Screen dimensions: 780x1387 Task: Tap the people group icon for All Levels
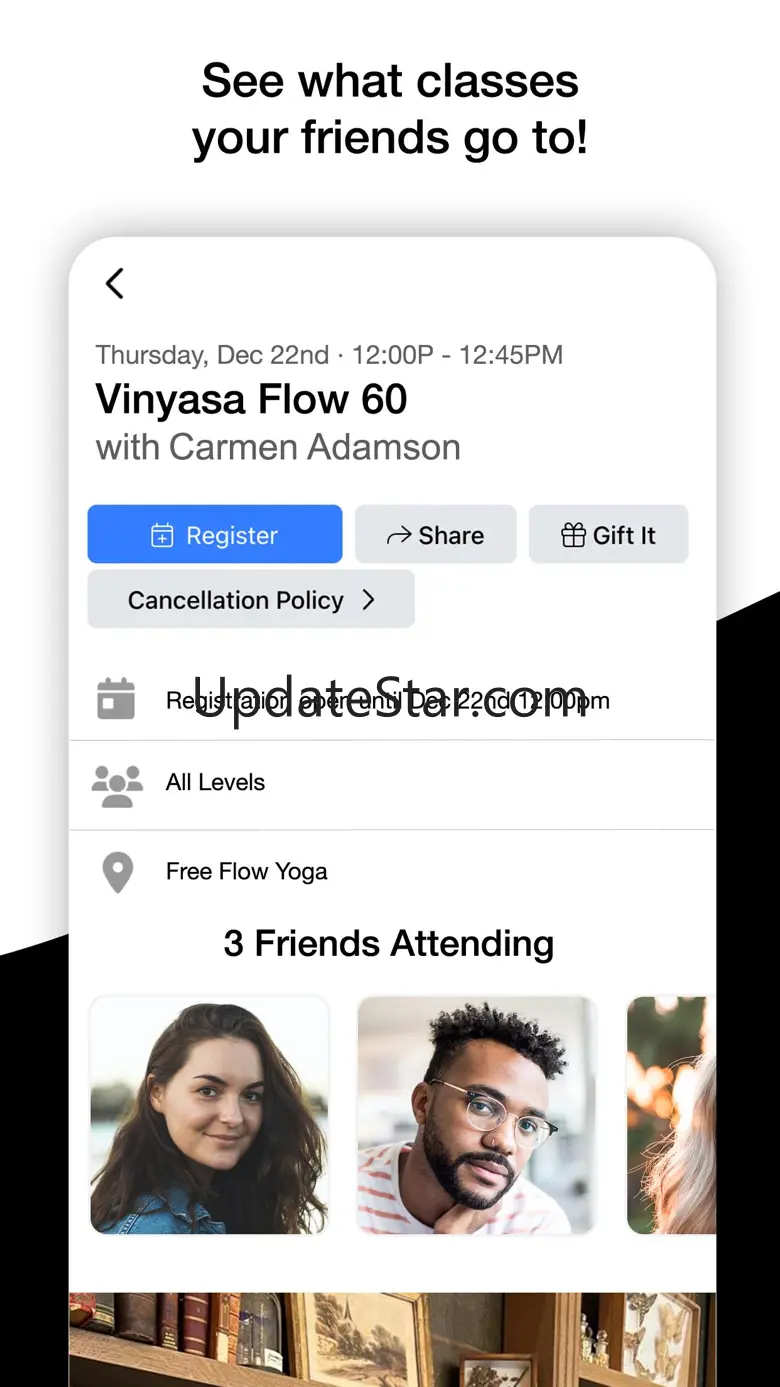click(117, 786)
